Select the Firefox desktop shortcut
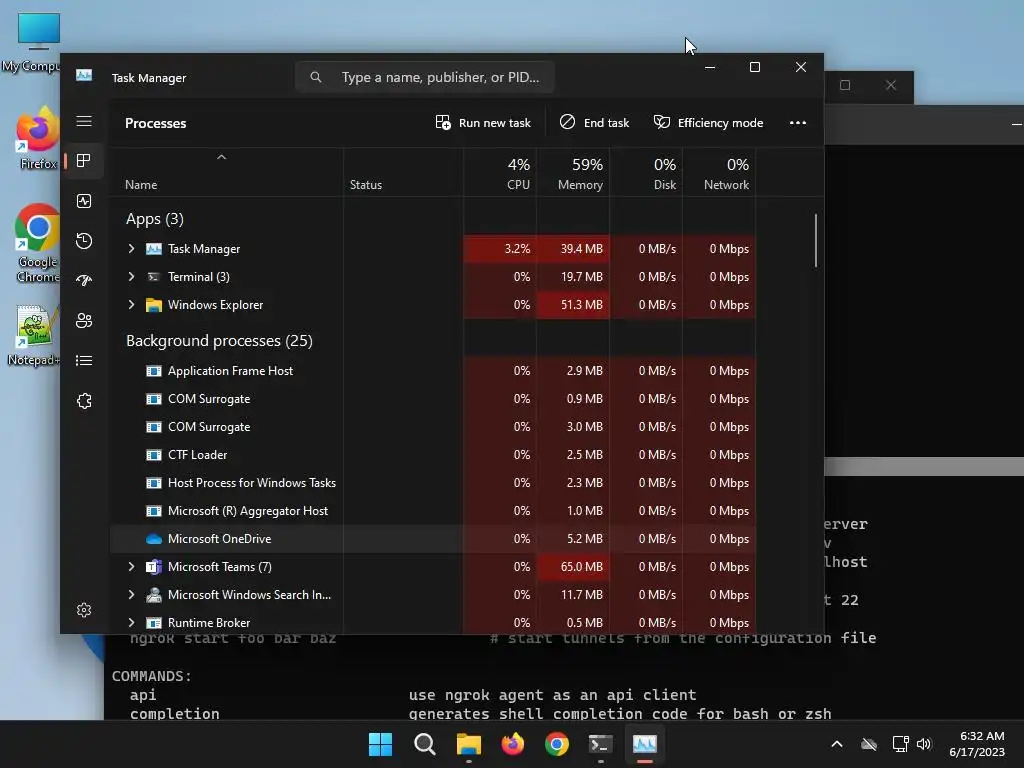This screenshot has width=1024, height=768. pyautogui.click(x=37, y=139)
